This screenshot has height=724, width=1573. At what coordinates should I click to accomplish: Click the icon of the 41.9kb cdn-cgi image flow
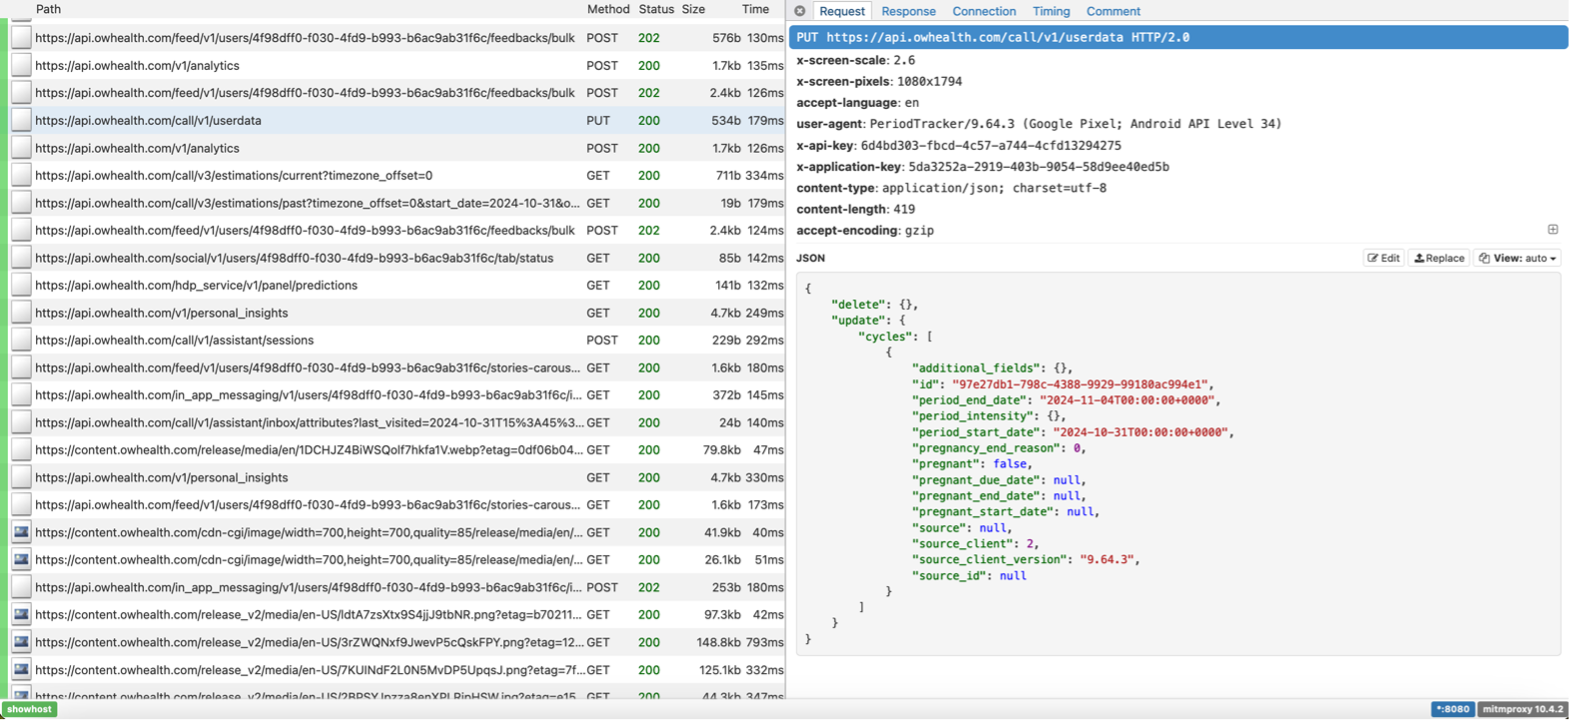click(x=21, y=533)
